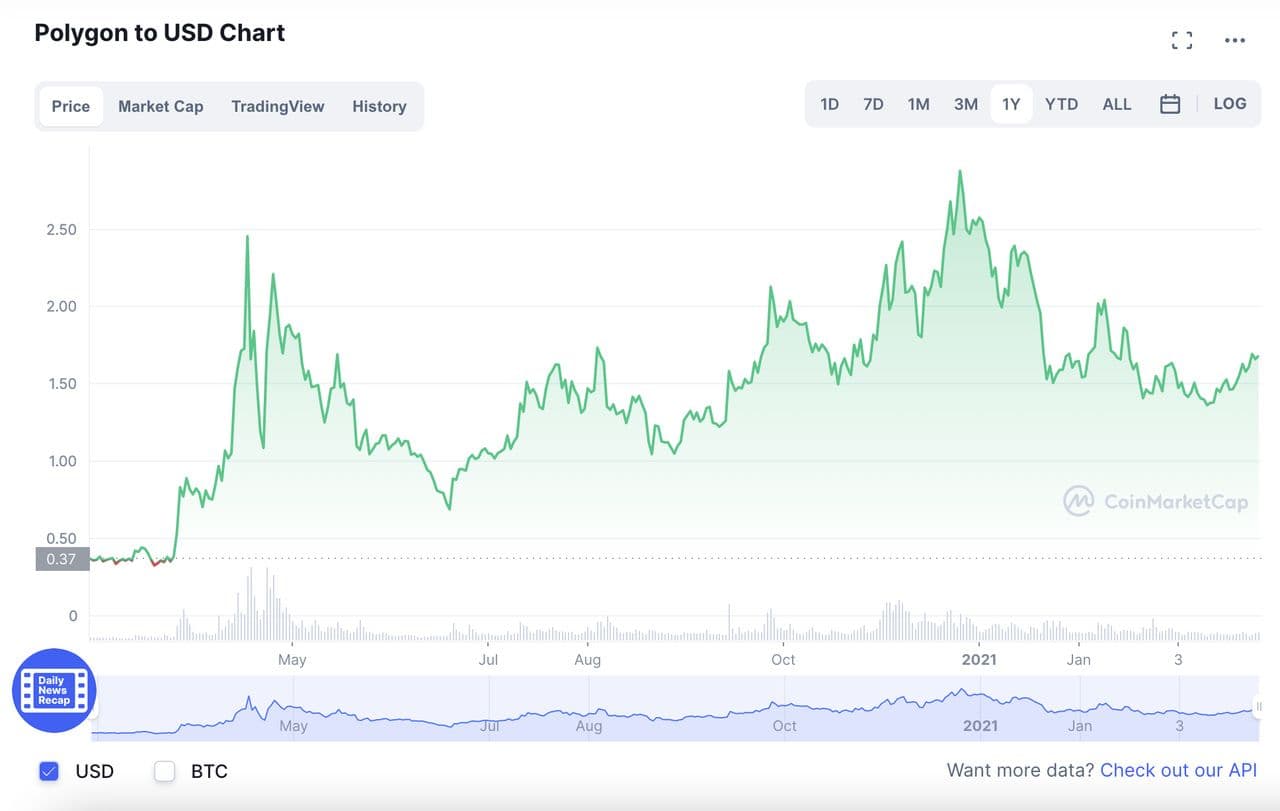Enter fullscreen chart view
This screenshot has width=1280, height=811.
pyautogui.click(x=1182, y=40)
